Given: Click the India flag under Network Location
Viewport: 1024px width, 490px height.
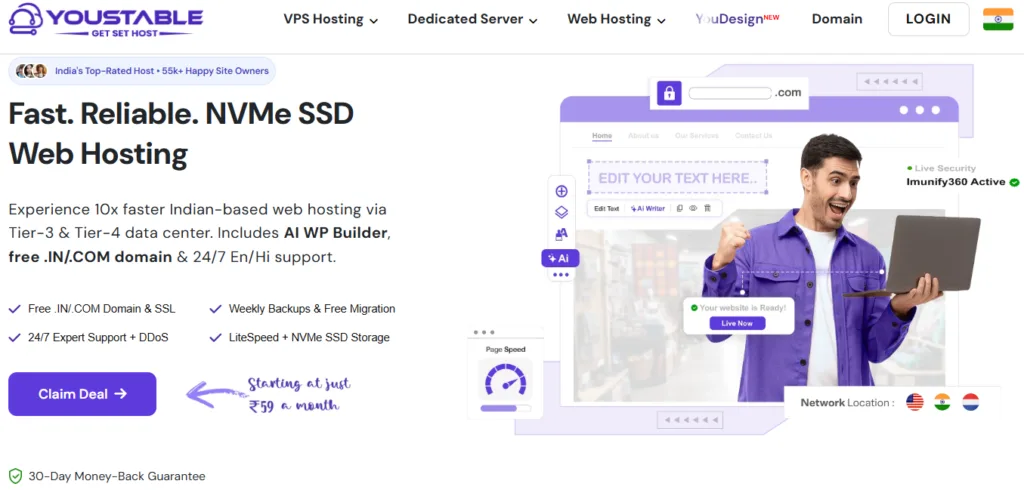Looking at the screenshot, I should pyautogui.click(x=942, y=402).
